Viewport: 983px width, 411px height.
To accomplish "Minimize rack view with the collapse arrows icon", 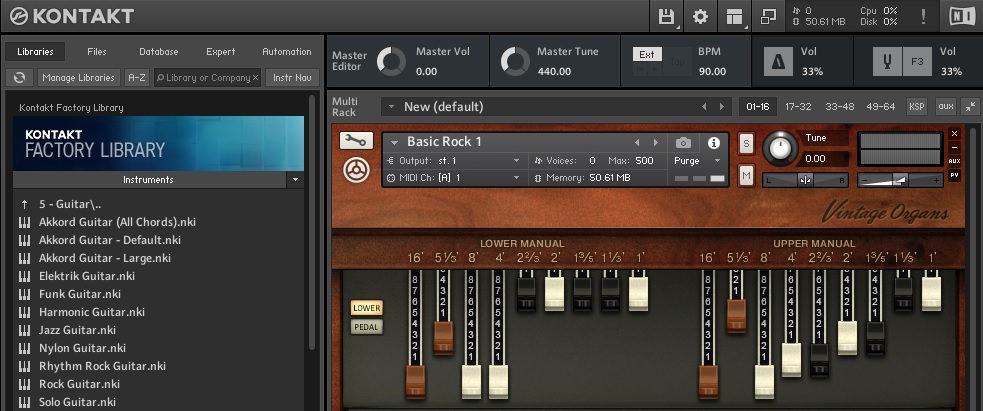I will click(x=970, y=107).
